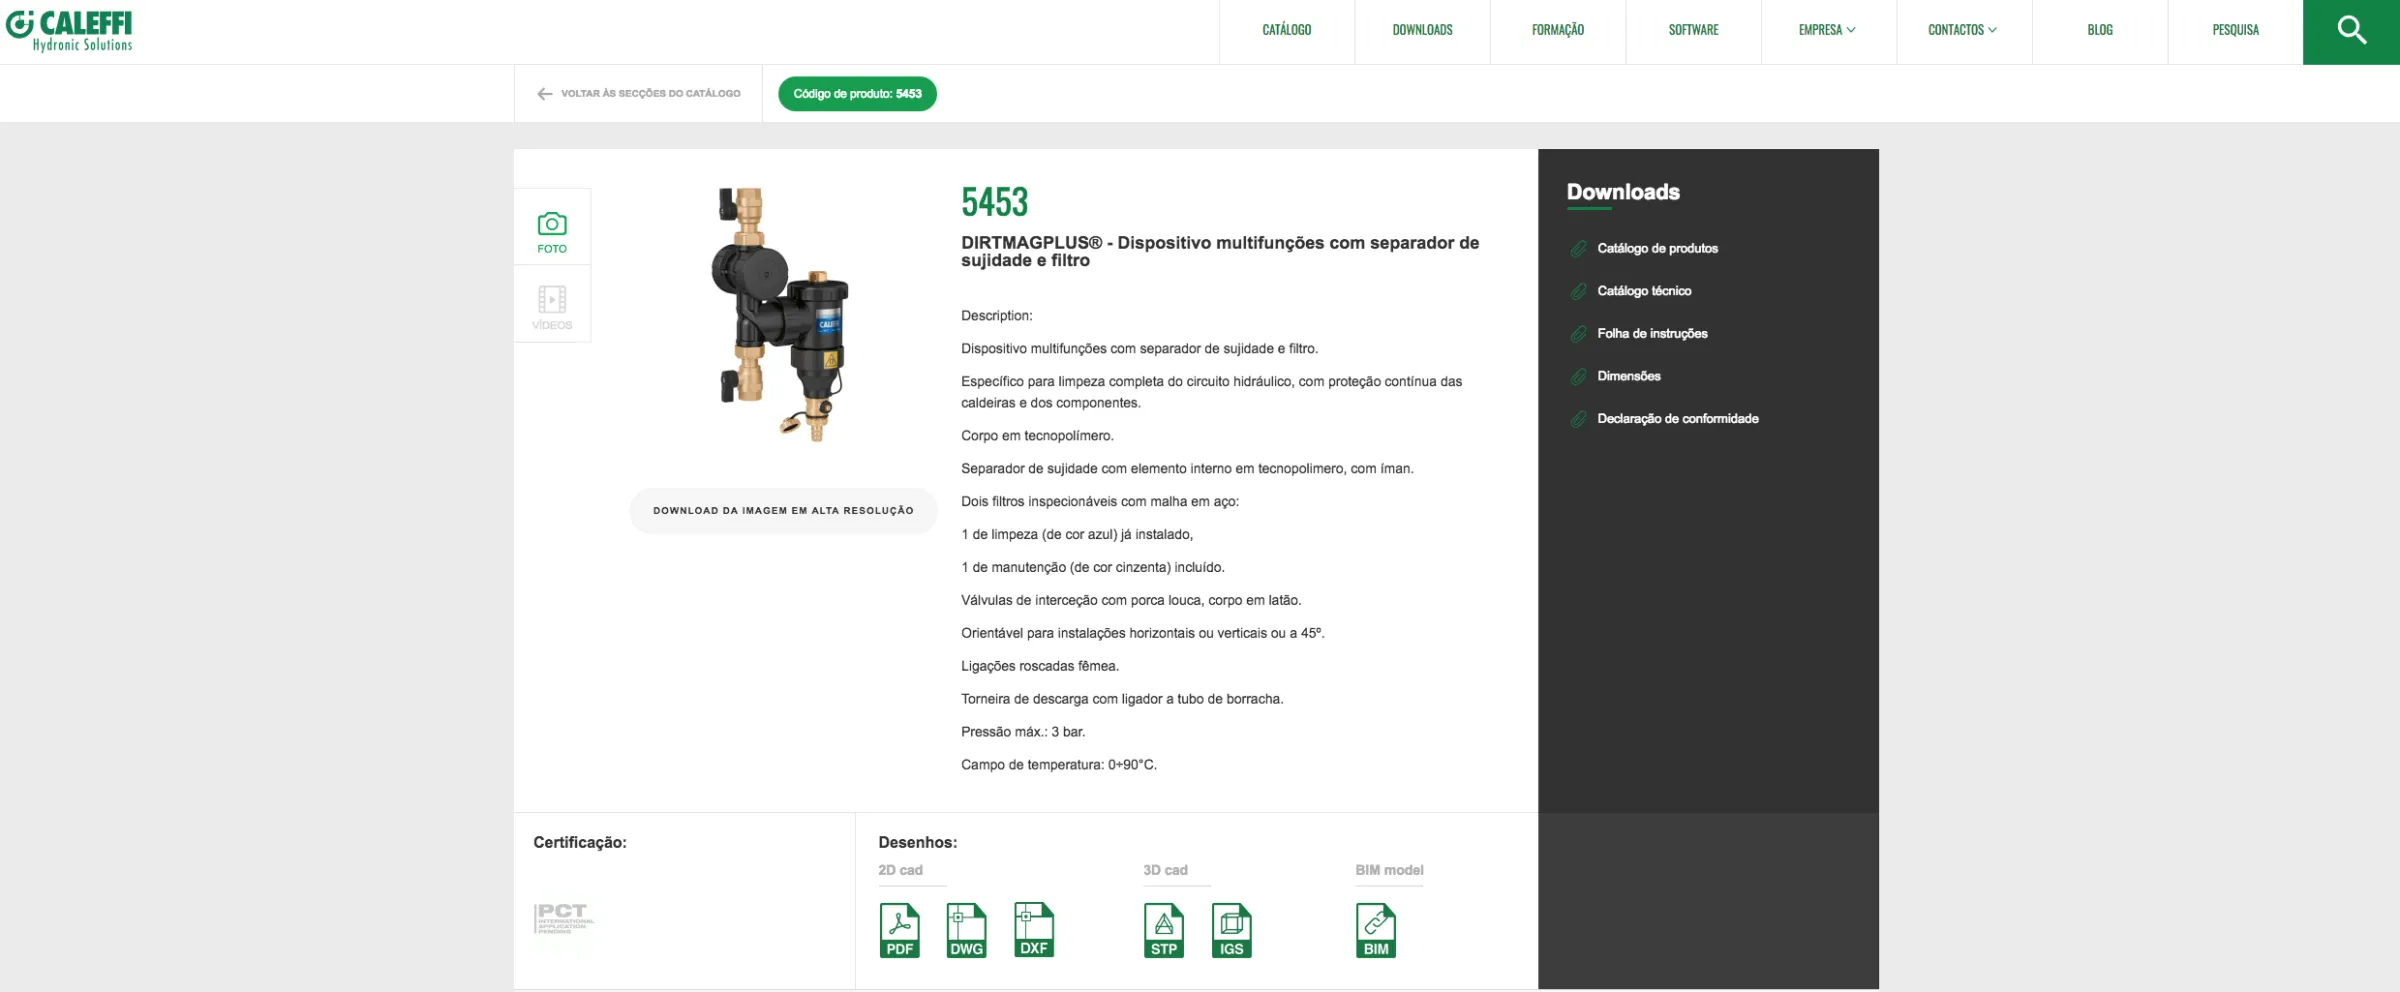The height and width of the screenshot is (992, 2400).
Task: Click the DIRTMAGPLUS product photo
Action: (x=780, y=314)
